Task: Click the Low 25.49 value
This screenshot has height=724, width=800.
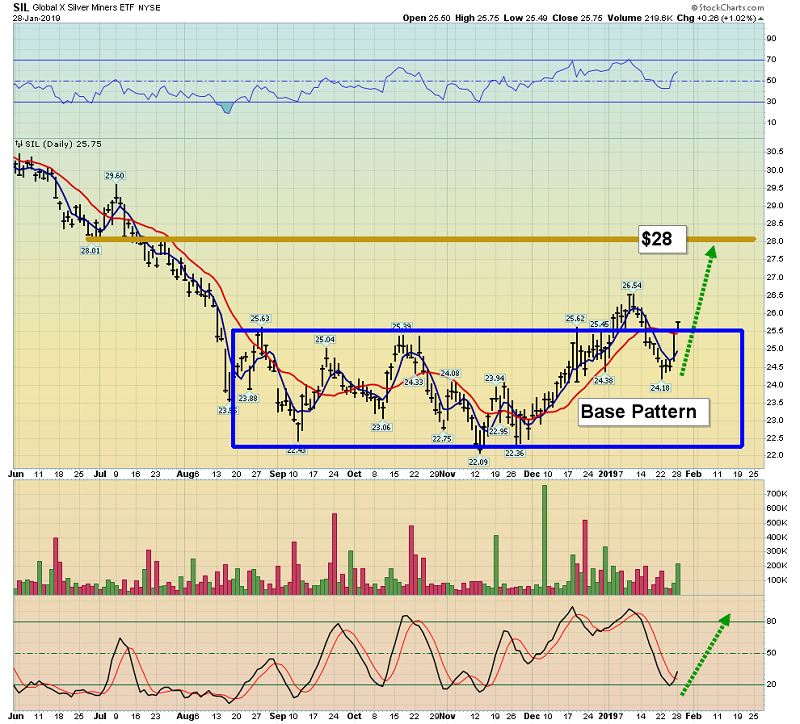Action: (525, 18)
